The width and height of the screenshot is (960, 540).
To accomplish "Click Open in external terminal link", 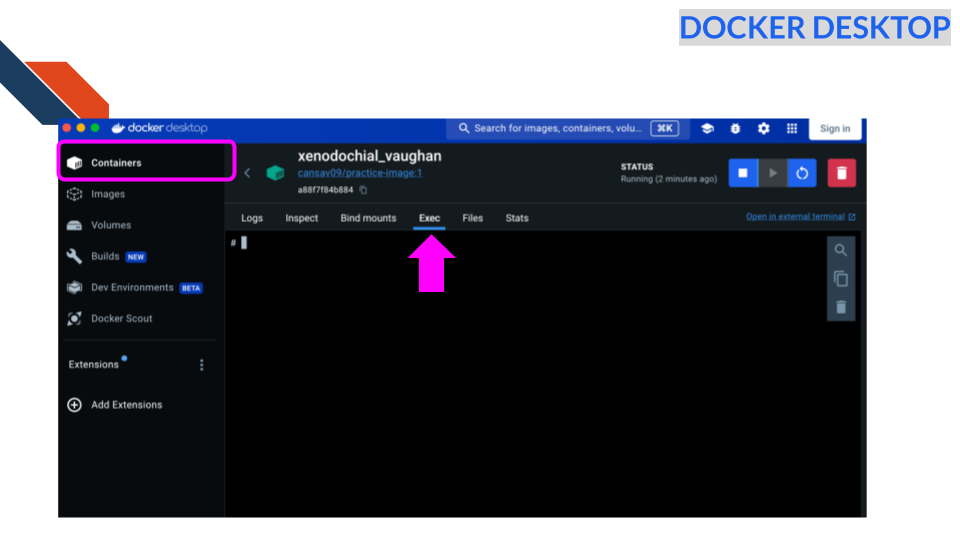I will [x=800, y=217].
